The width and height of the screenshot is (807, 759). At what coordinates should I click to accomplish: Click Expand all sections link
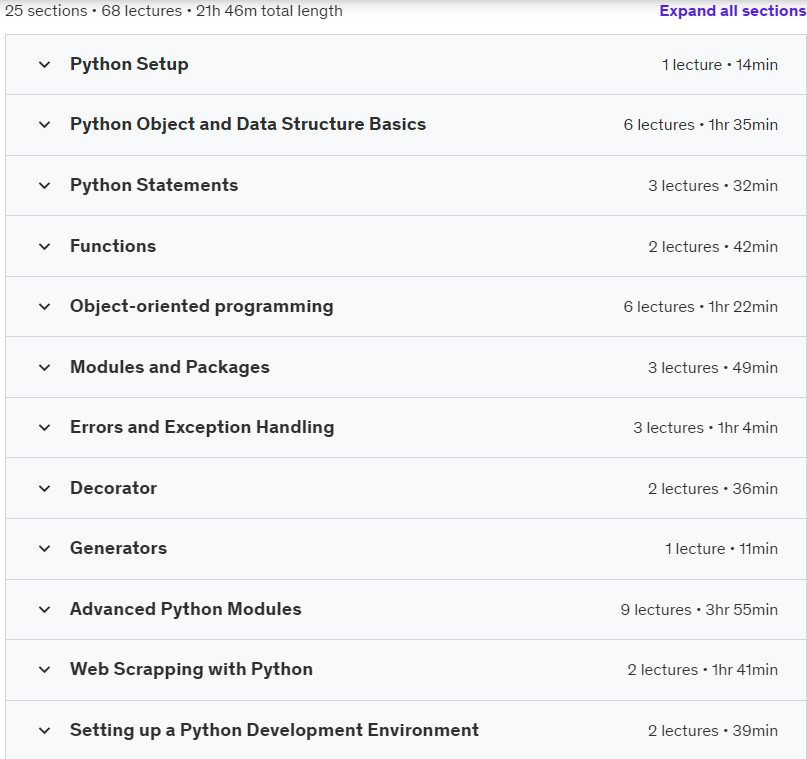pyautogui.click(x=733, y=11)
